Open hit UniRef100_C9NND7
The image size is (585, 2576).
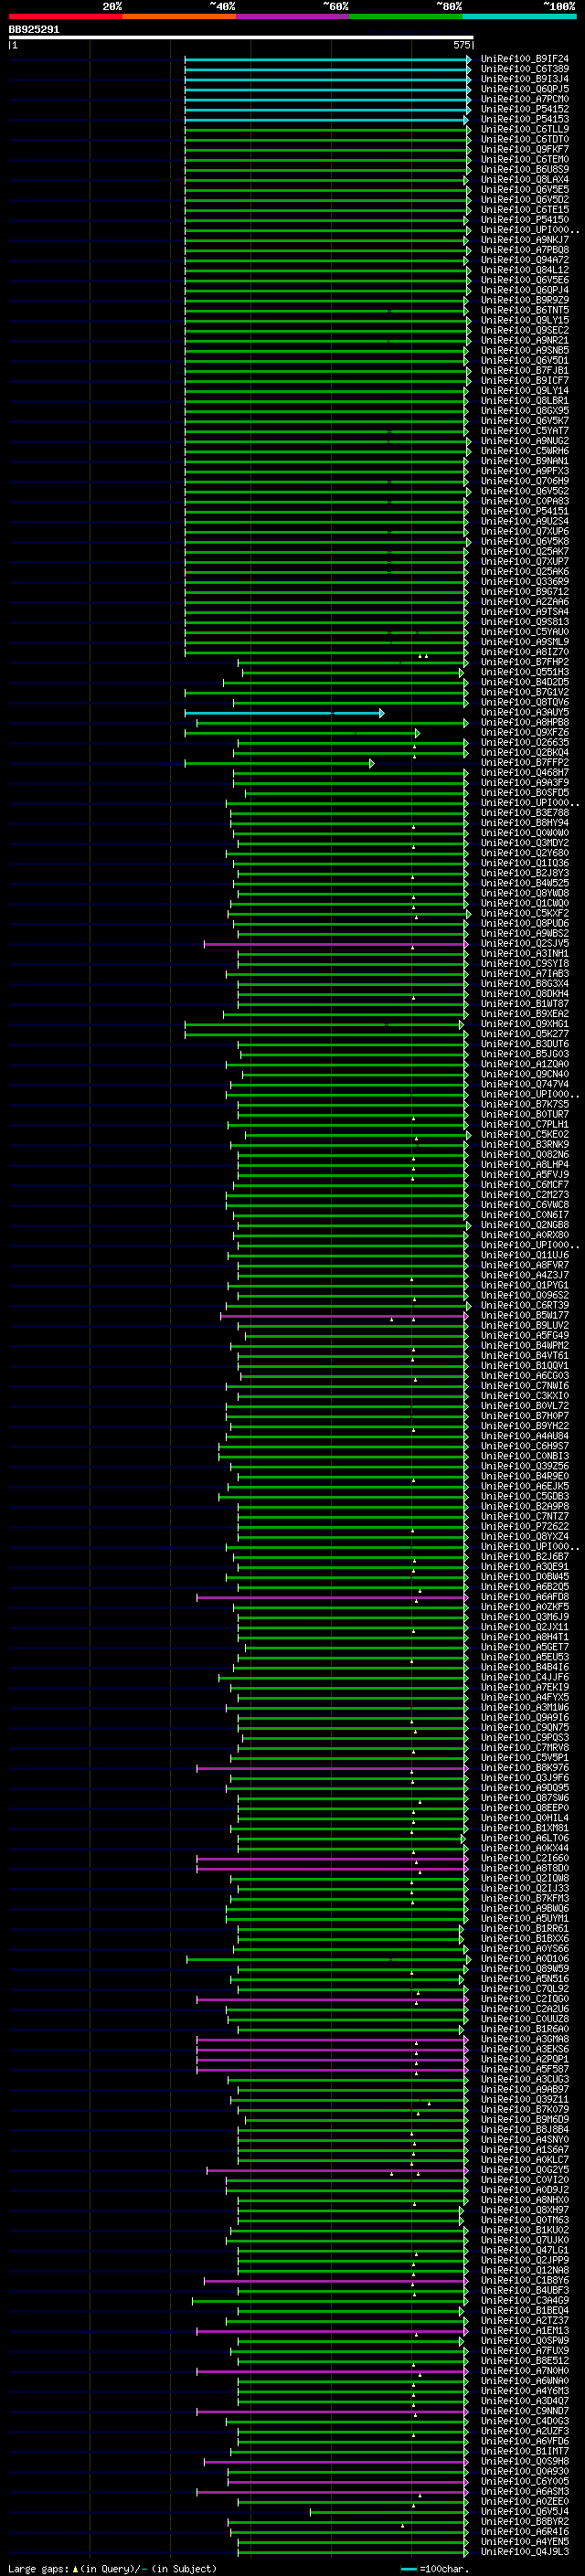(525, 2411)
